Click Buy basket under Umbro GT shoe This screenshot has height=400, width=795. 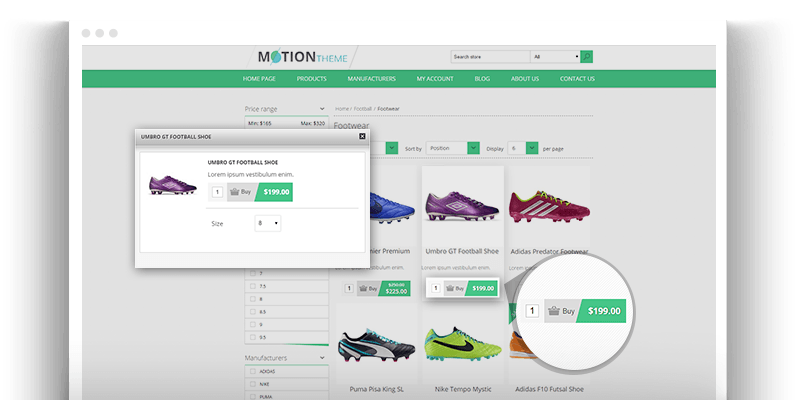coord(454,288)
